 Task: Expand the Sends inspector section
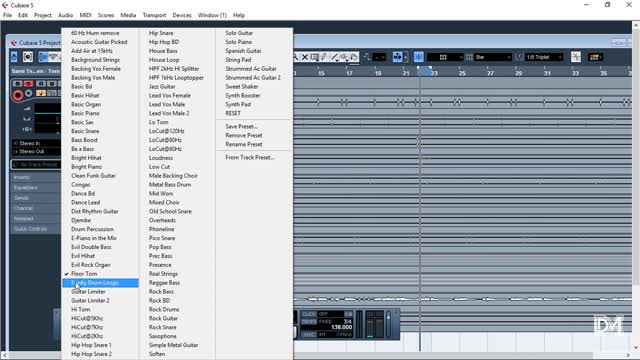click(x=36, y=198)
